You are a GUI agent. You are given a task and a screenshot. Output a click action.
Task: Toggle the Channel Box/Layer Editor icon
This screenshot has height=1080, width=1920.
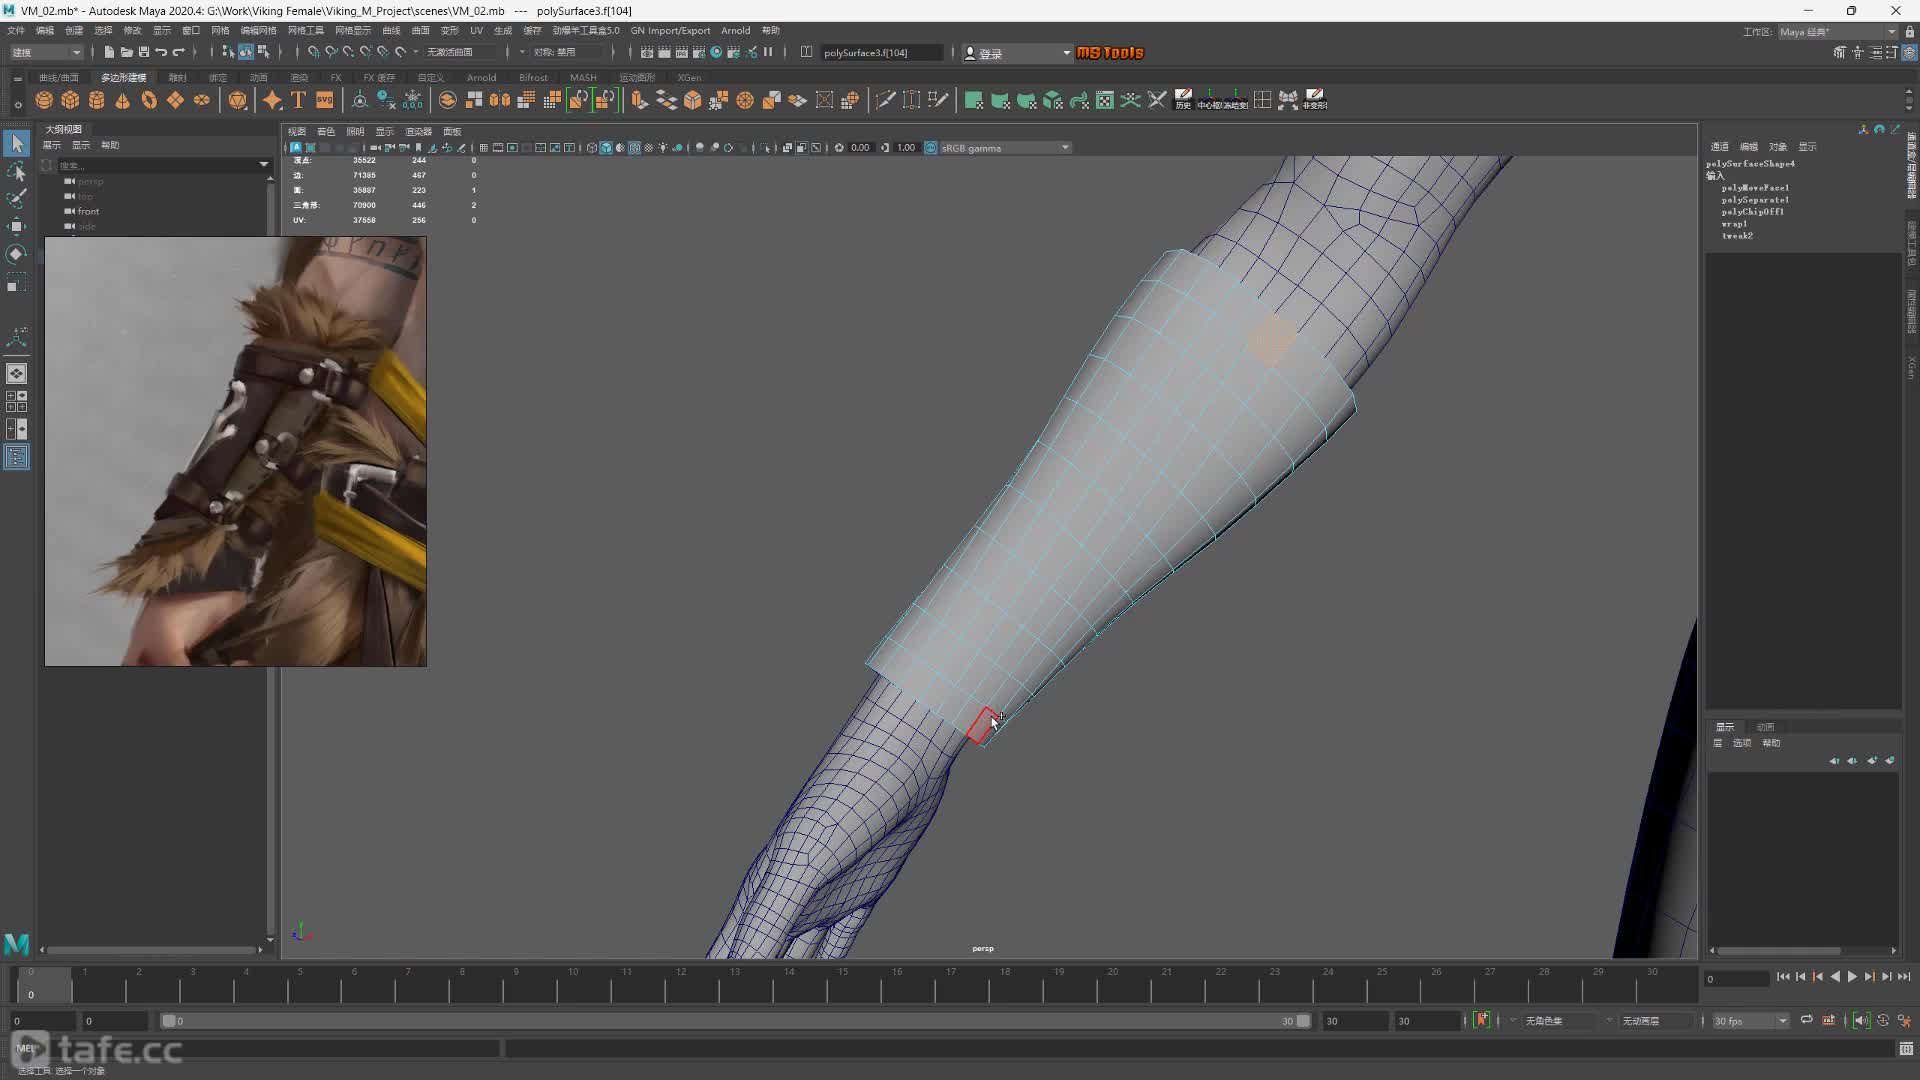[1908, 52]
